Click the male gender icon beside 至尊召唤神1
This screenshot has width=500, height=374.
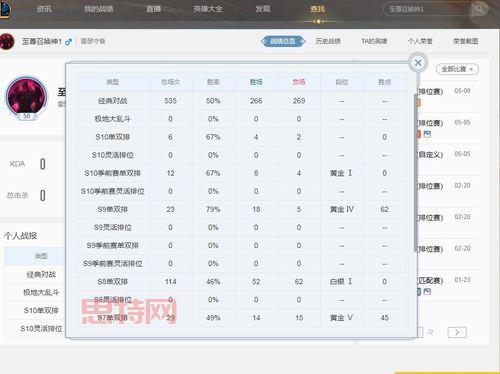pyautogui.click(x=68, y=42)
